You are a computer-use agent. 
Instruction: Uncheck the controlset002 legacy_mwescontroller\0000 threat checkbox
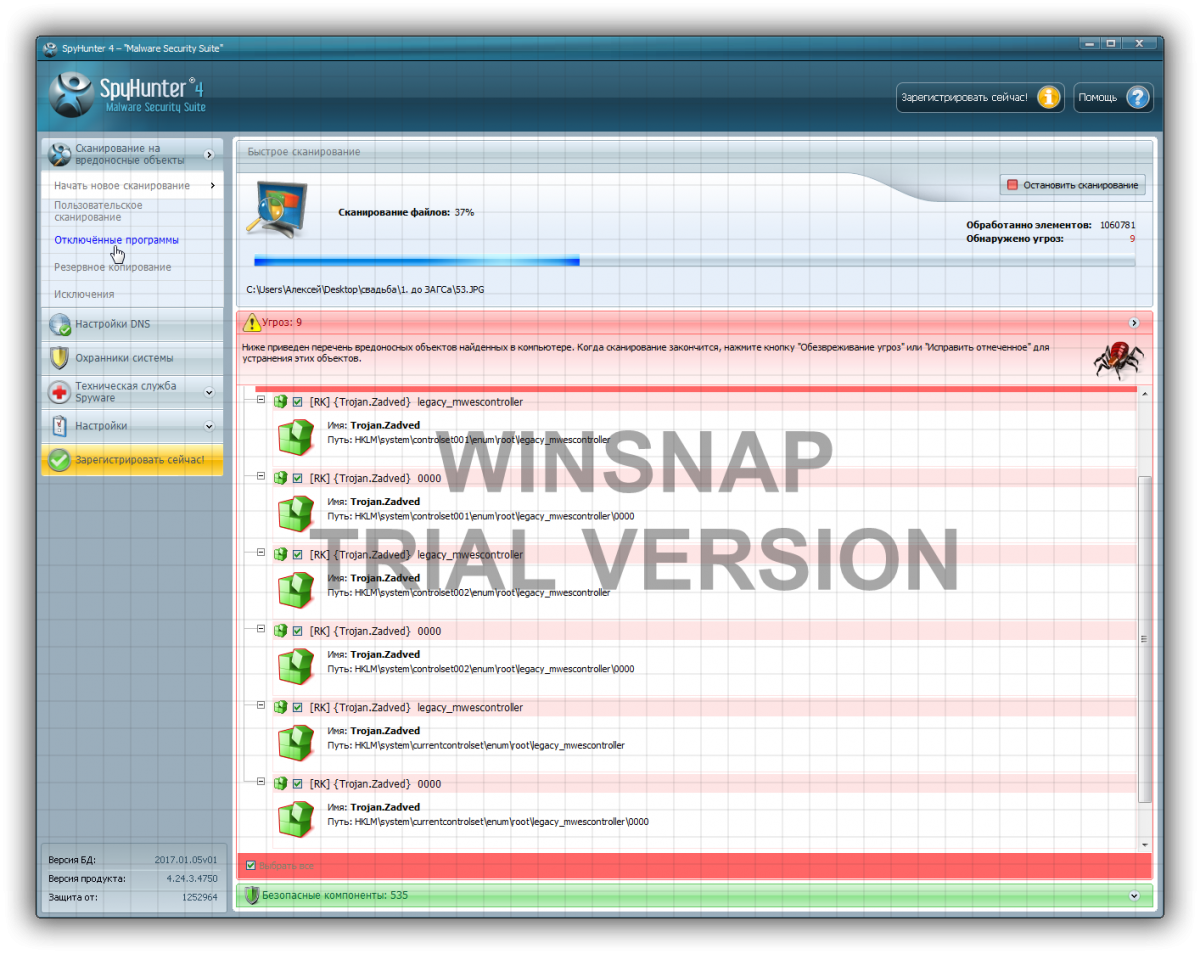click(298, 631)
